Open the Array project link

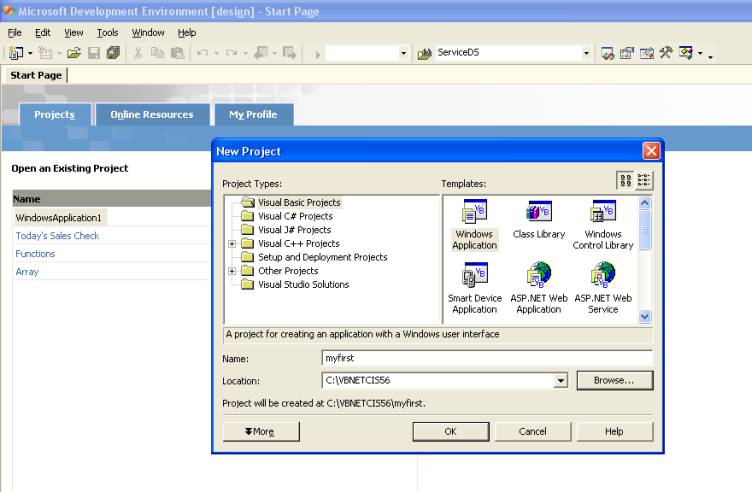coord(27,271)
